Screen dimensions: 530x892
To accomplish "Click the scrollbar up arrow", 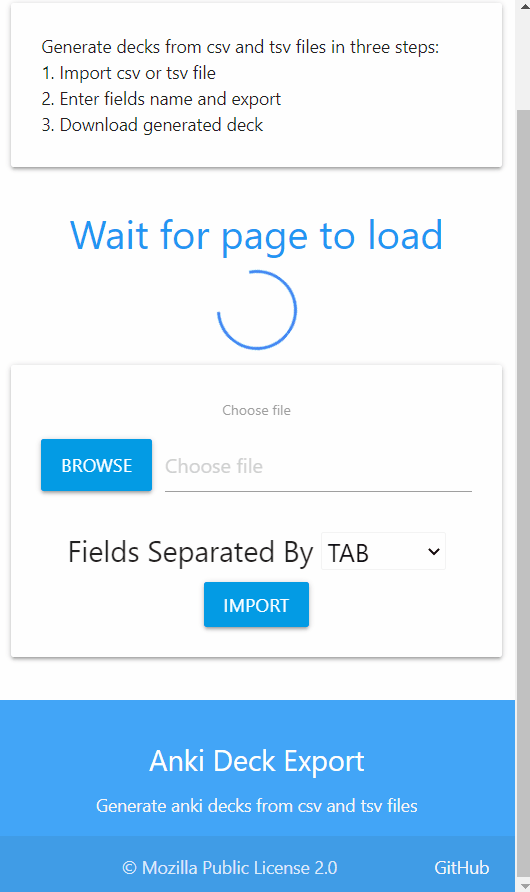I will point(523,6).
